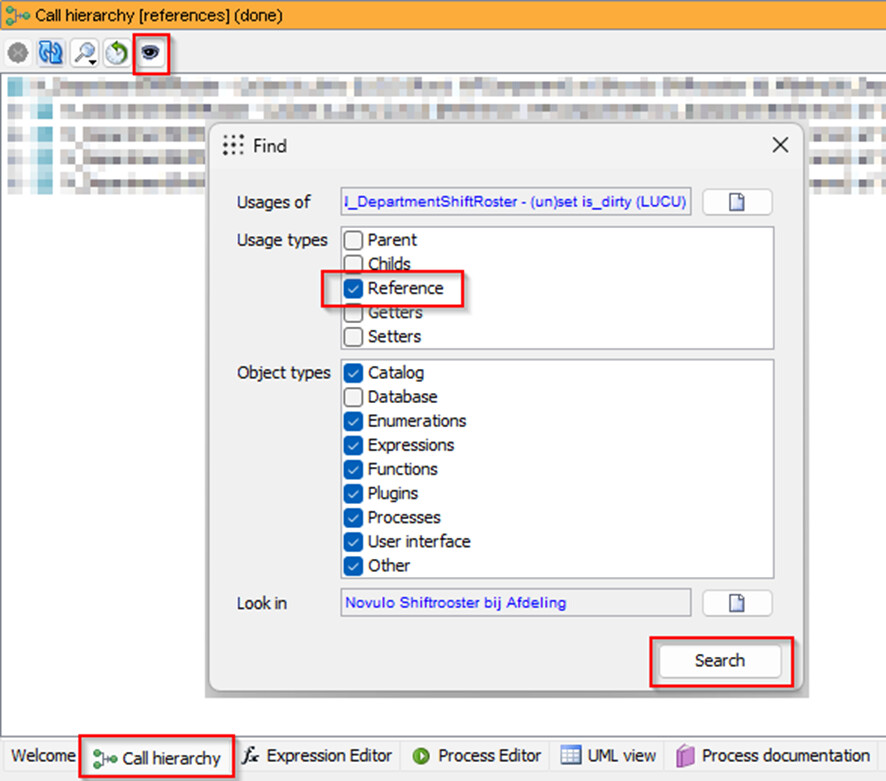
Task: Click the Call hierarchy title bar icon
Action: click(x=17, y=15)
